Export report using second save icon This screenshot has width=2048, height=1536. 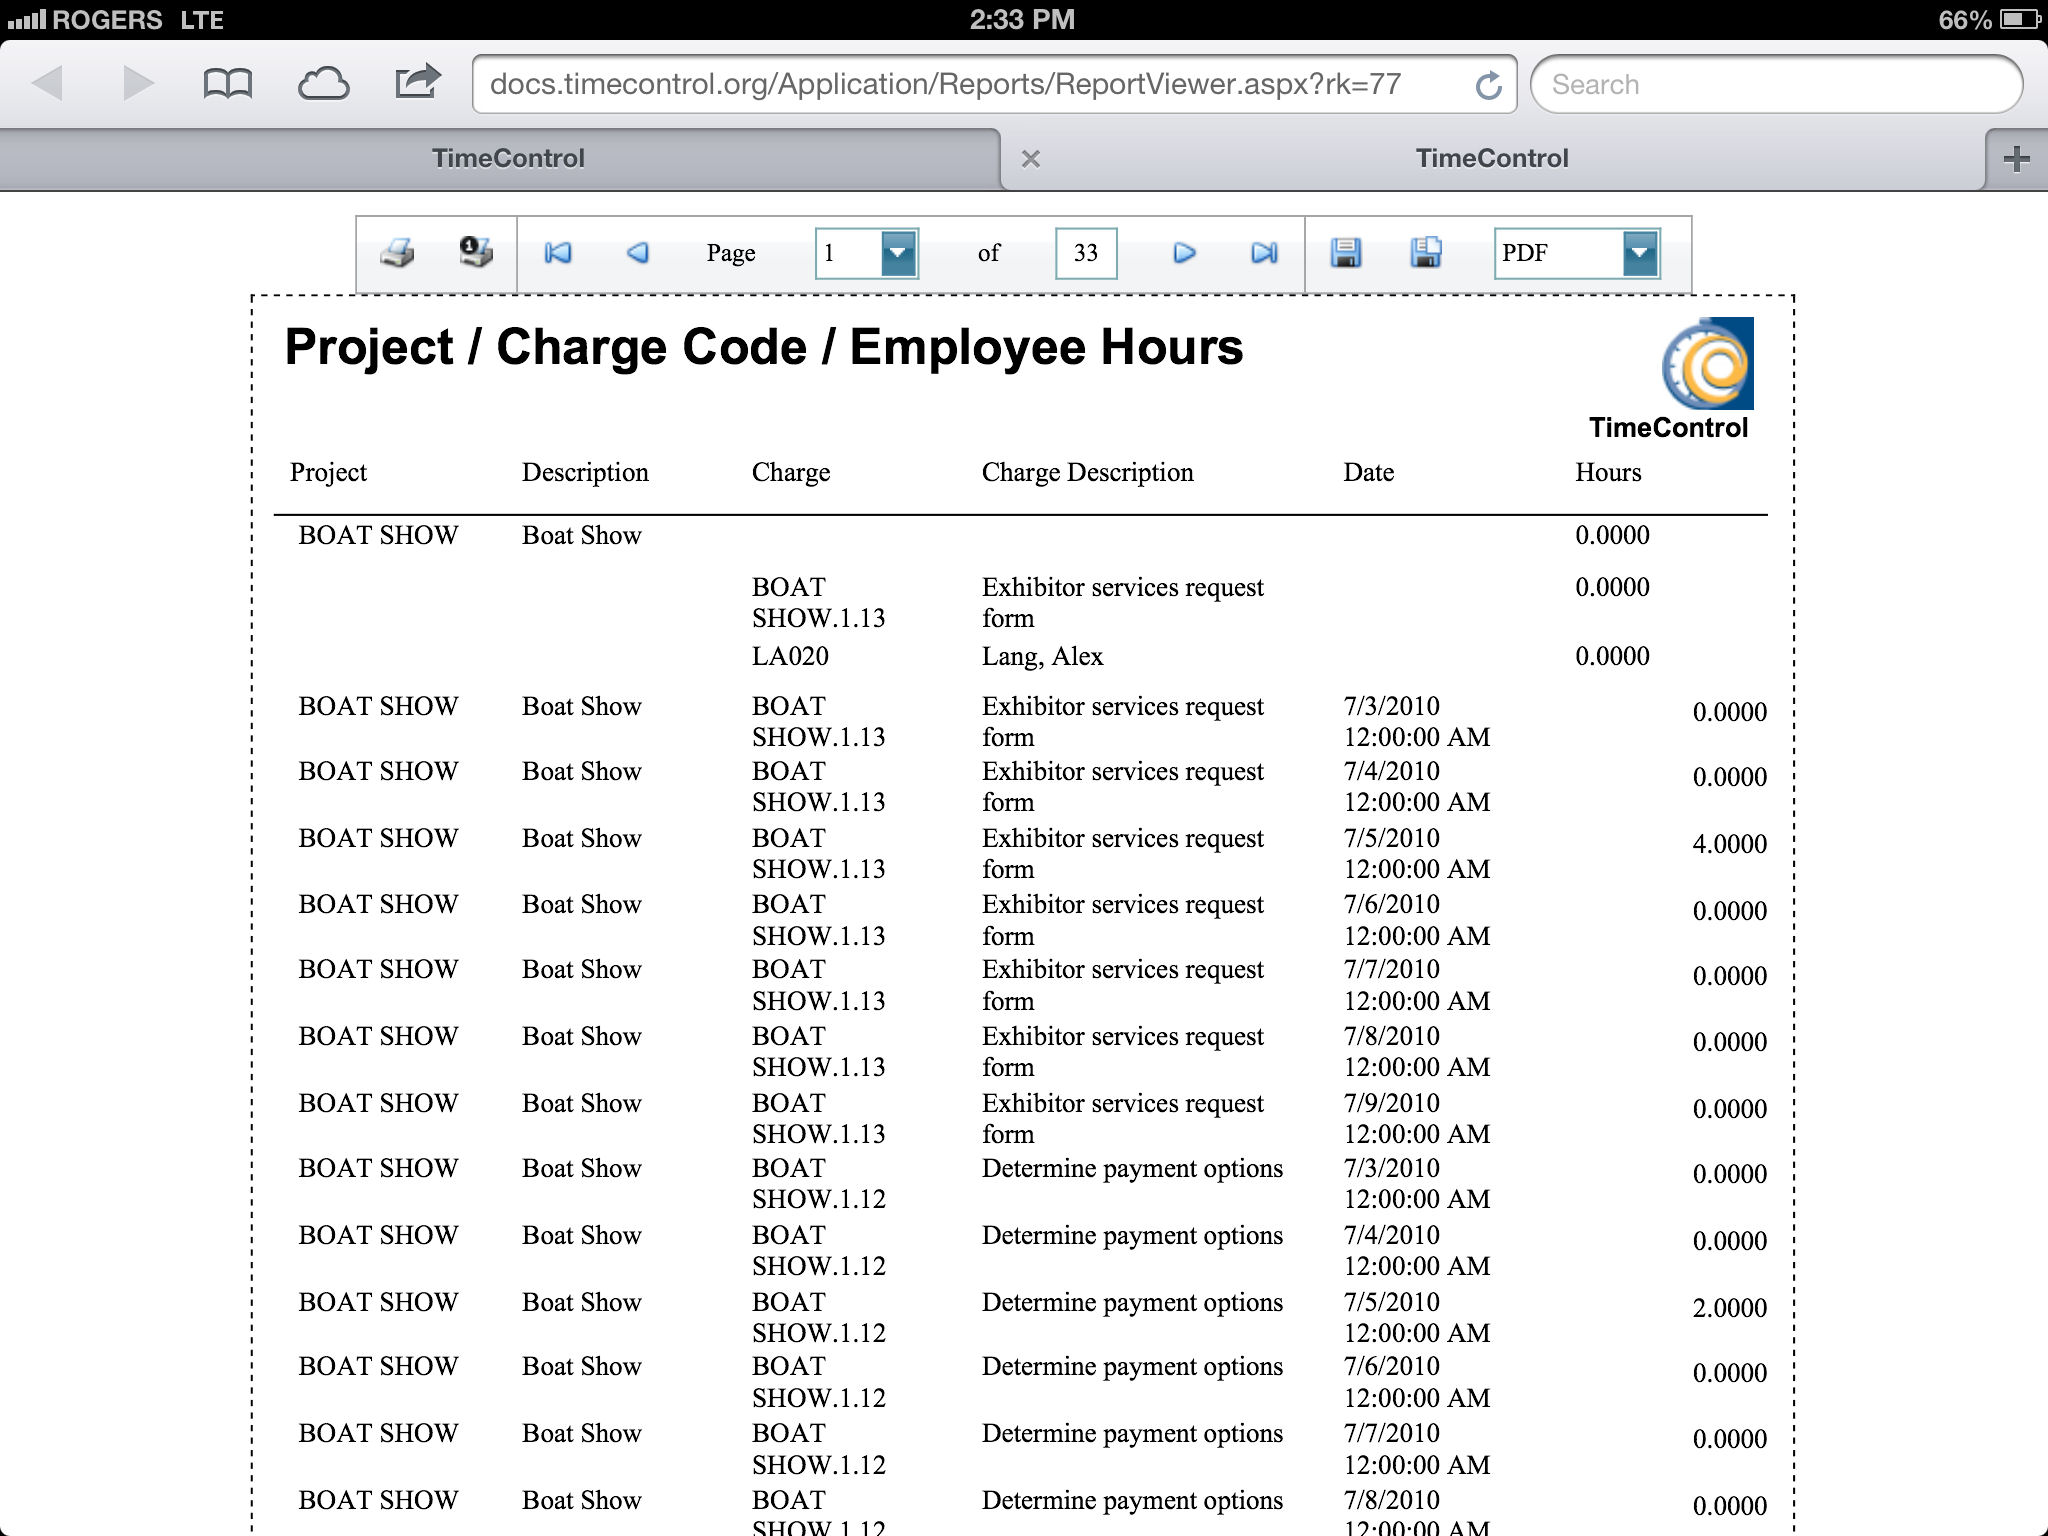(1424, 252)
